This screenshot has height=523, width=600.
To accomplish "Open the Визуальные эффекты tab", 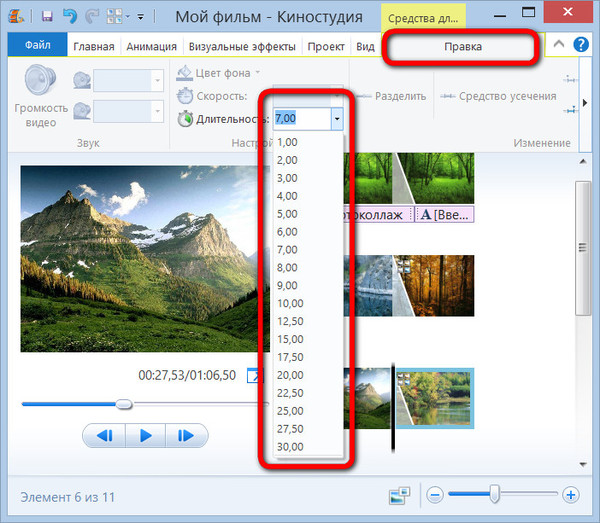I will pos(240,46).
